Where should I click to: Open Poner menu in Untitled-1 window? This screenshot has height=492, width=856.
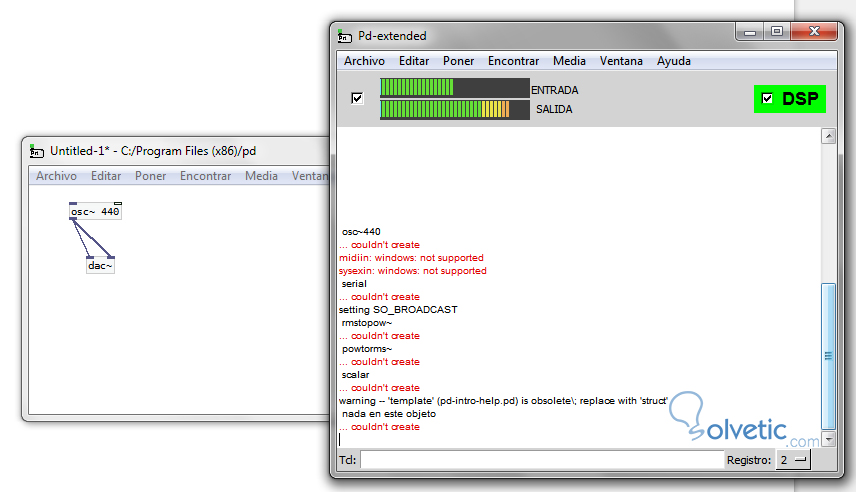click(x=151, y=176)
